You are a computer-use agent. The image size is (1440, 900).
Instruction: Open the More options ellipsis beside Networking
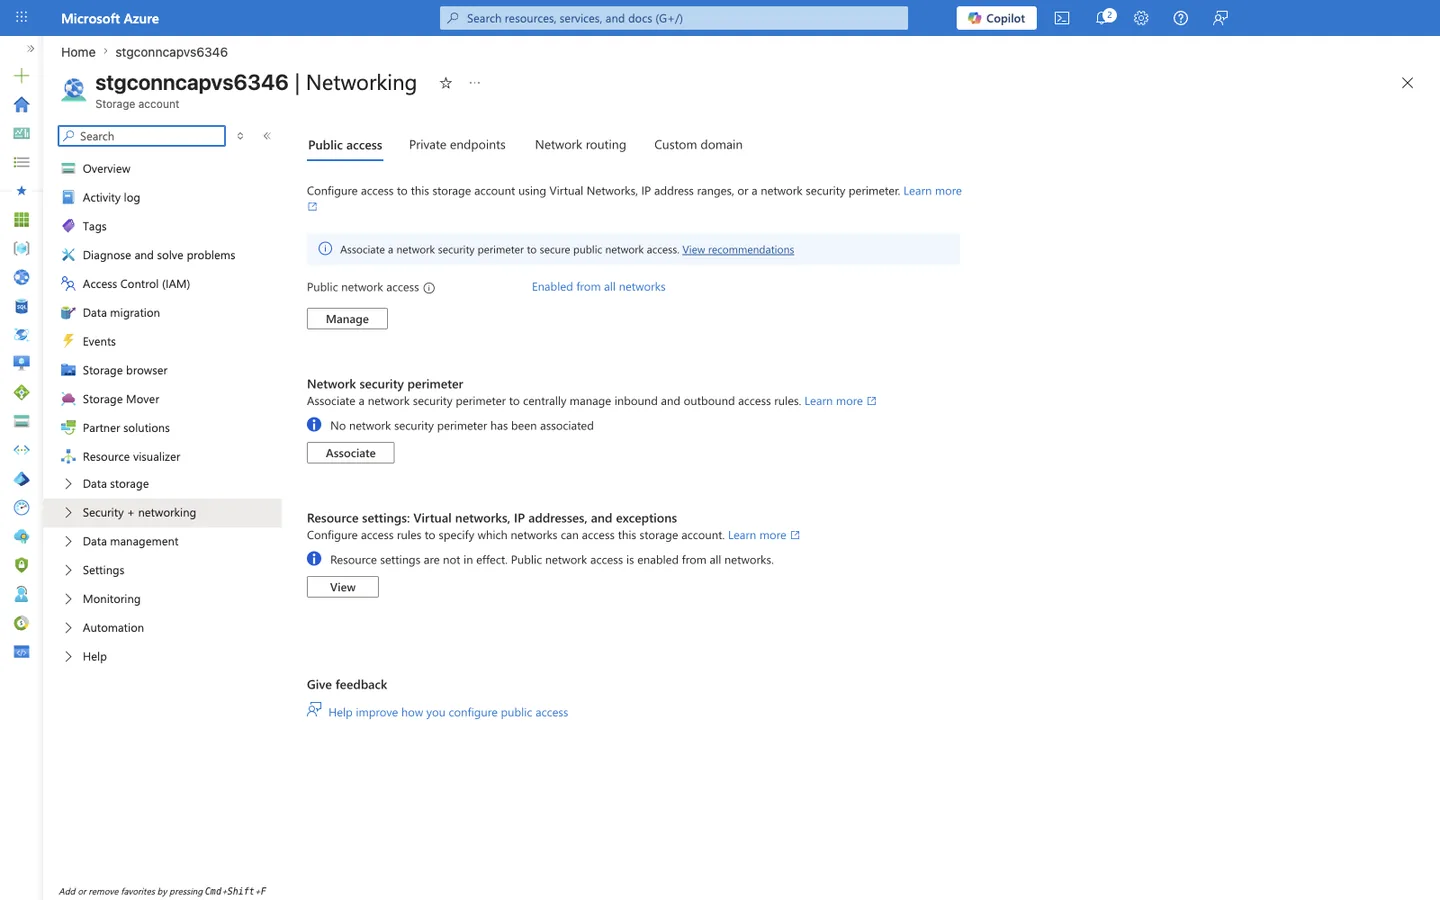point(475,83)
